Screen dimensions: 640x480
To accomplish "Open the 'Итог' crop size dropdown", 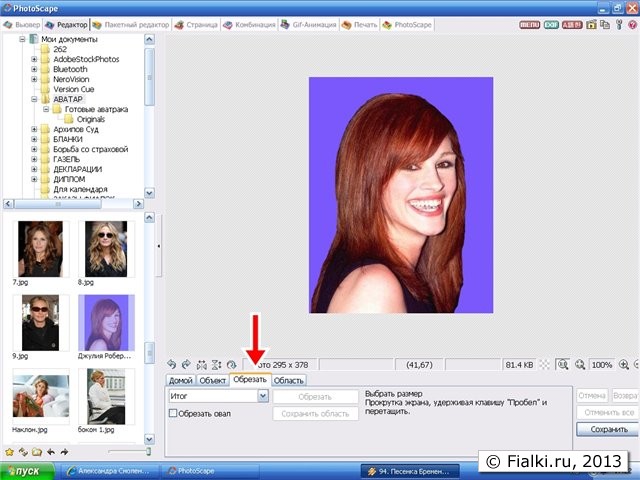I will (263, 396).
